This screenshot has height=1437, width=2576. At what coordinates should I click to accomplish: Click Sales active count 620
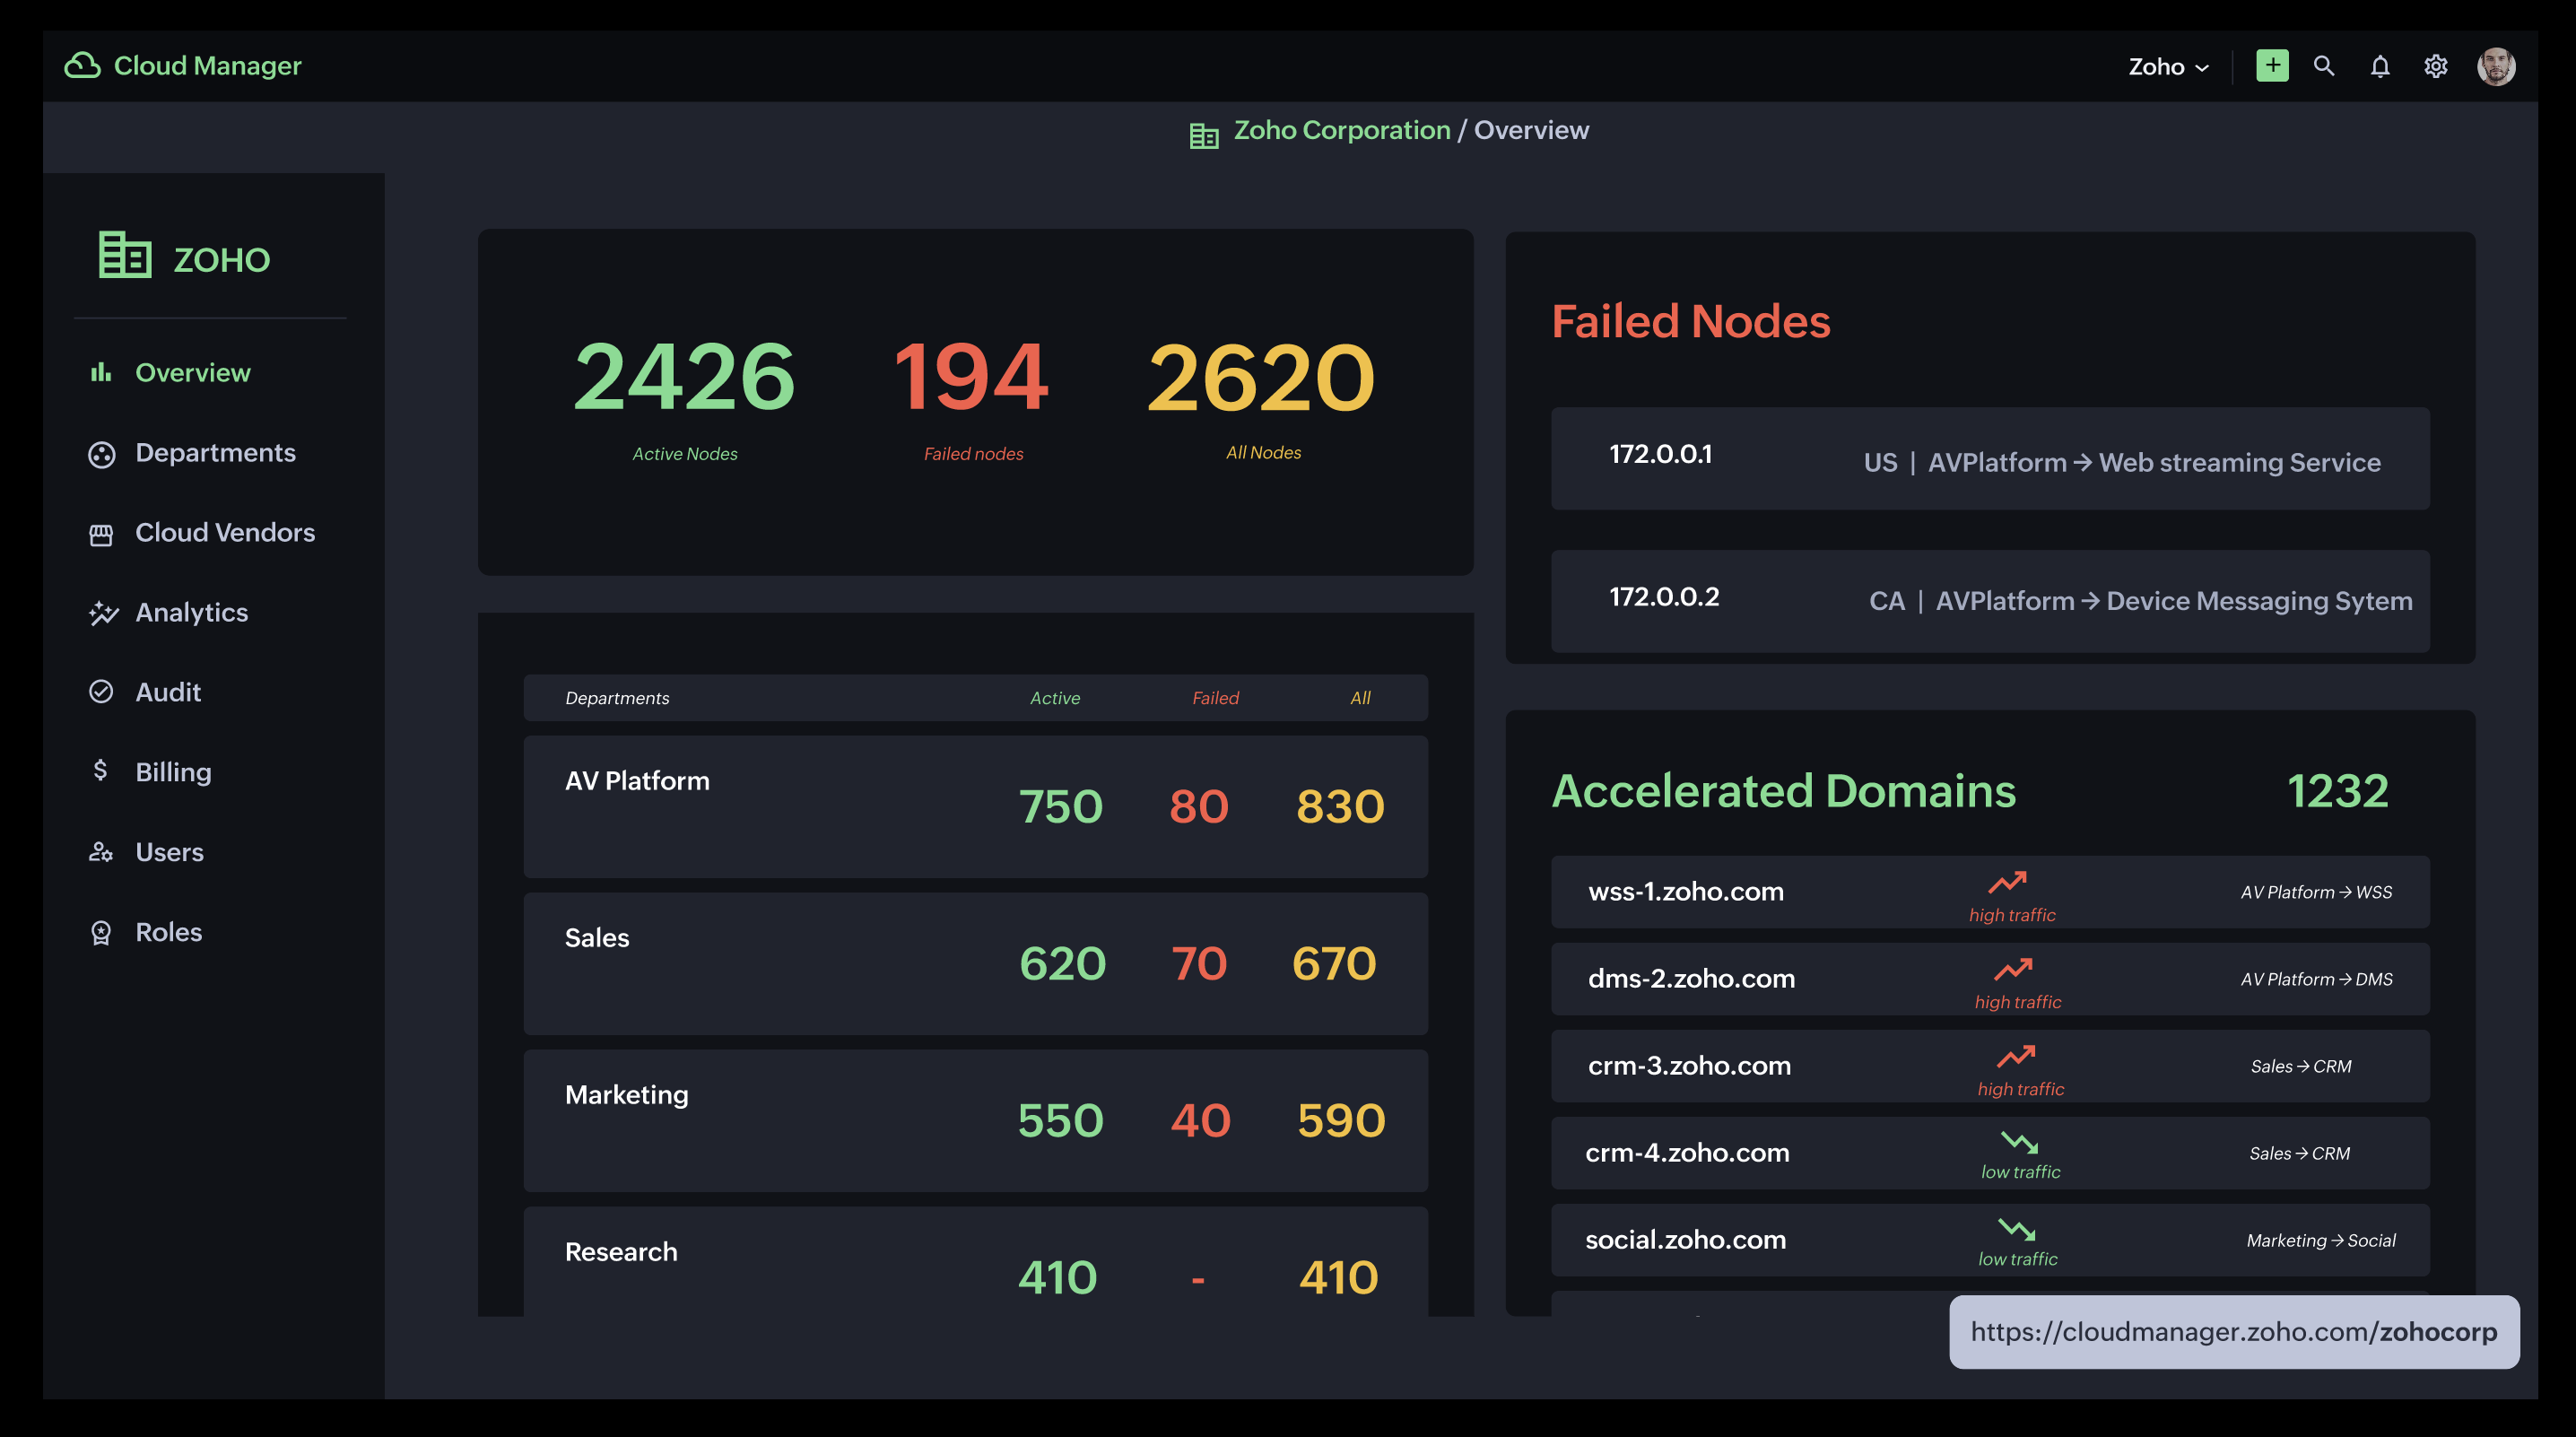[1062, 964]
